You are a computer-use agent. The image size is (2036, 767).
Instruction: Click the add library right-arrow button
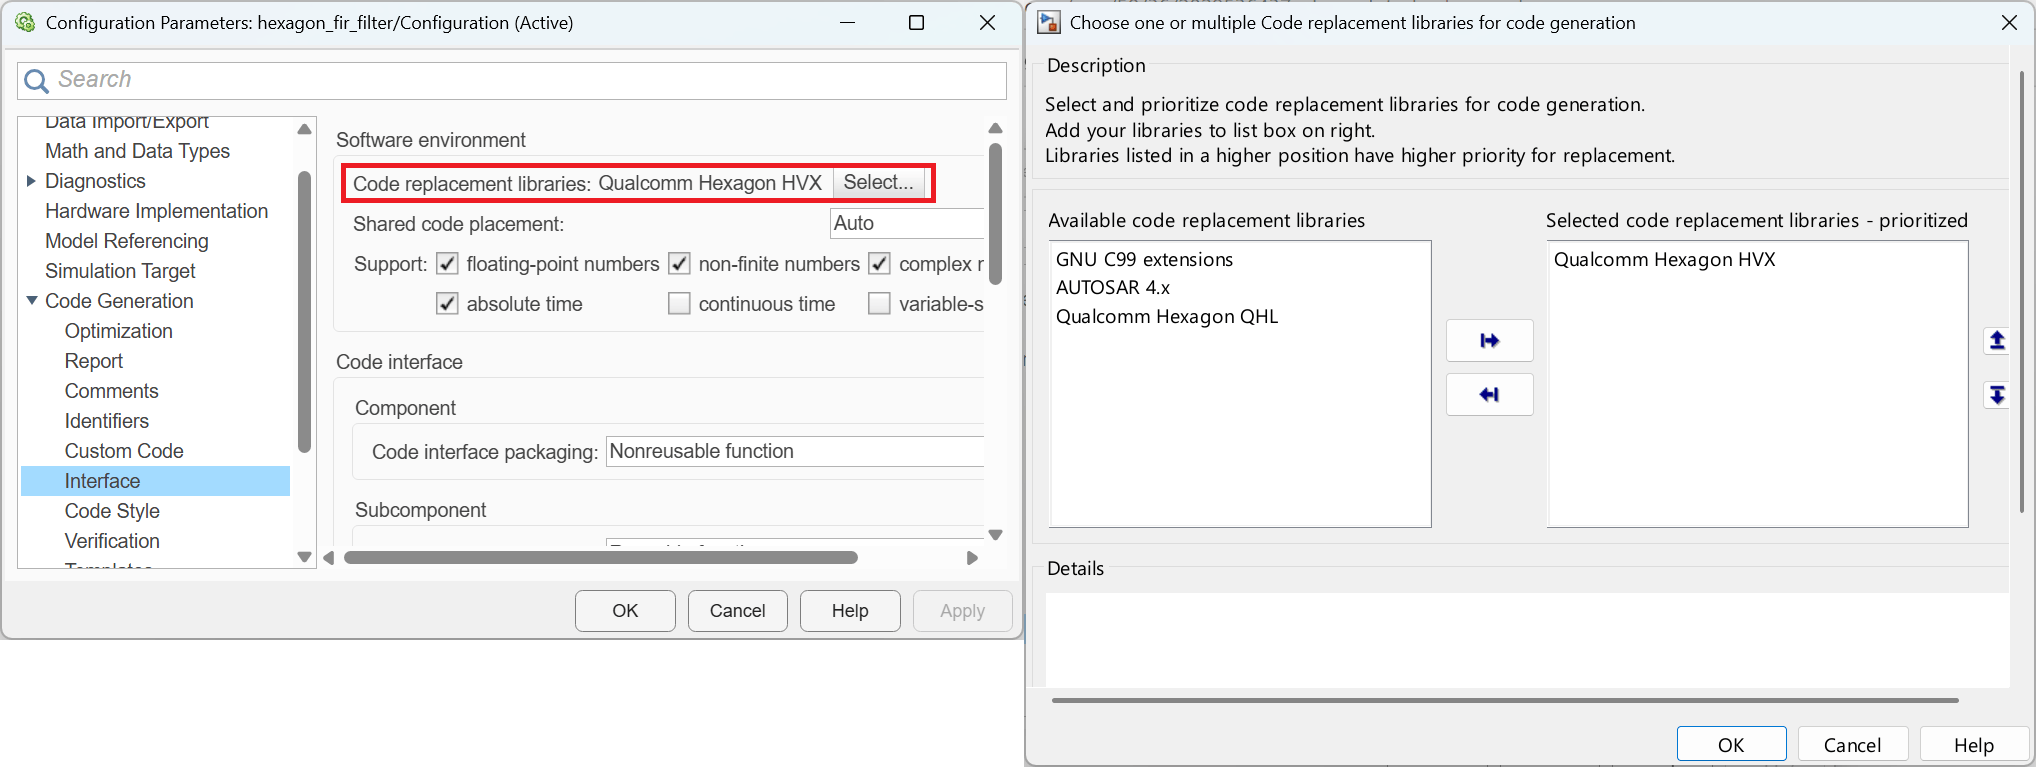(1489, 341)
